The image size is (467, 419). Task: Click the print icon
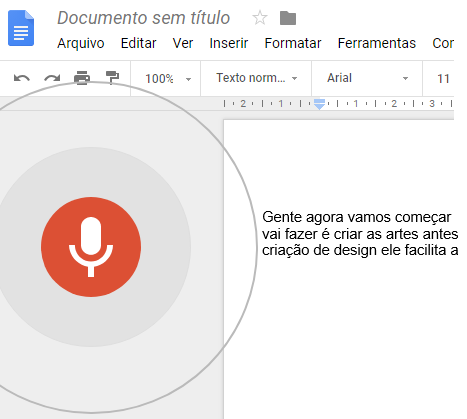click(x=82, y=78)
